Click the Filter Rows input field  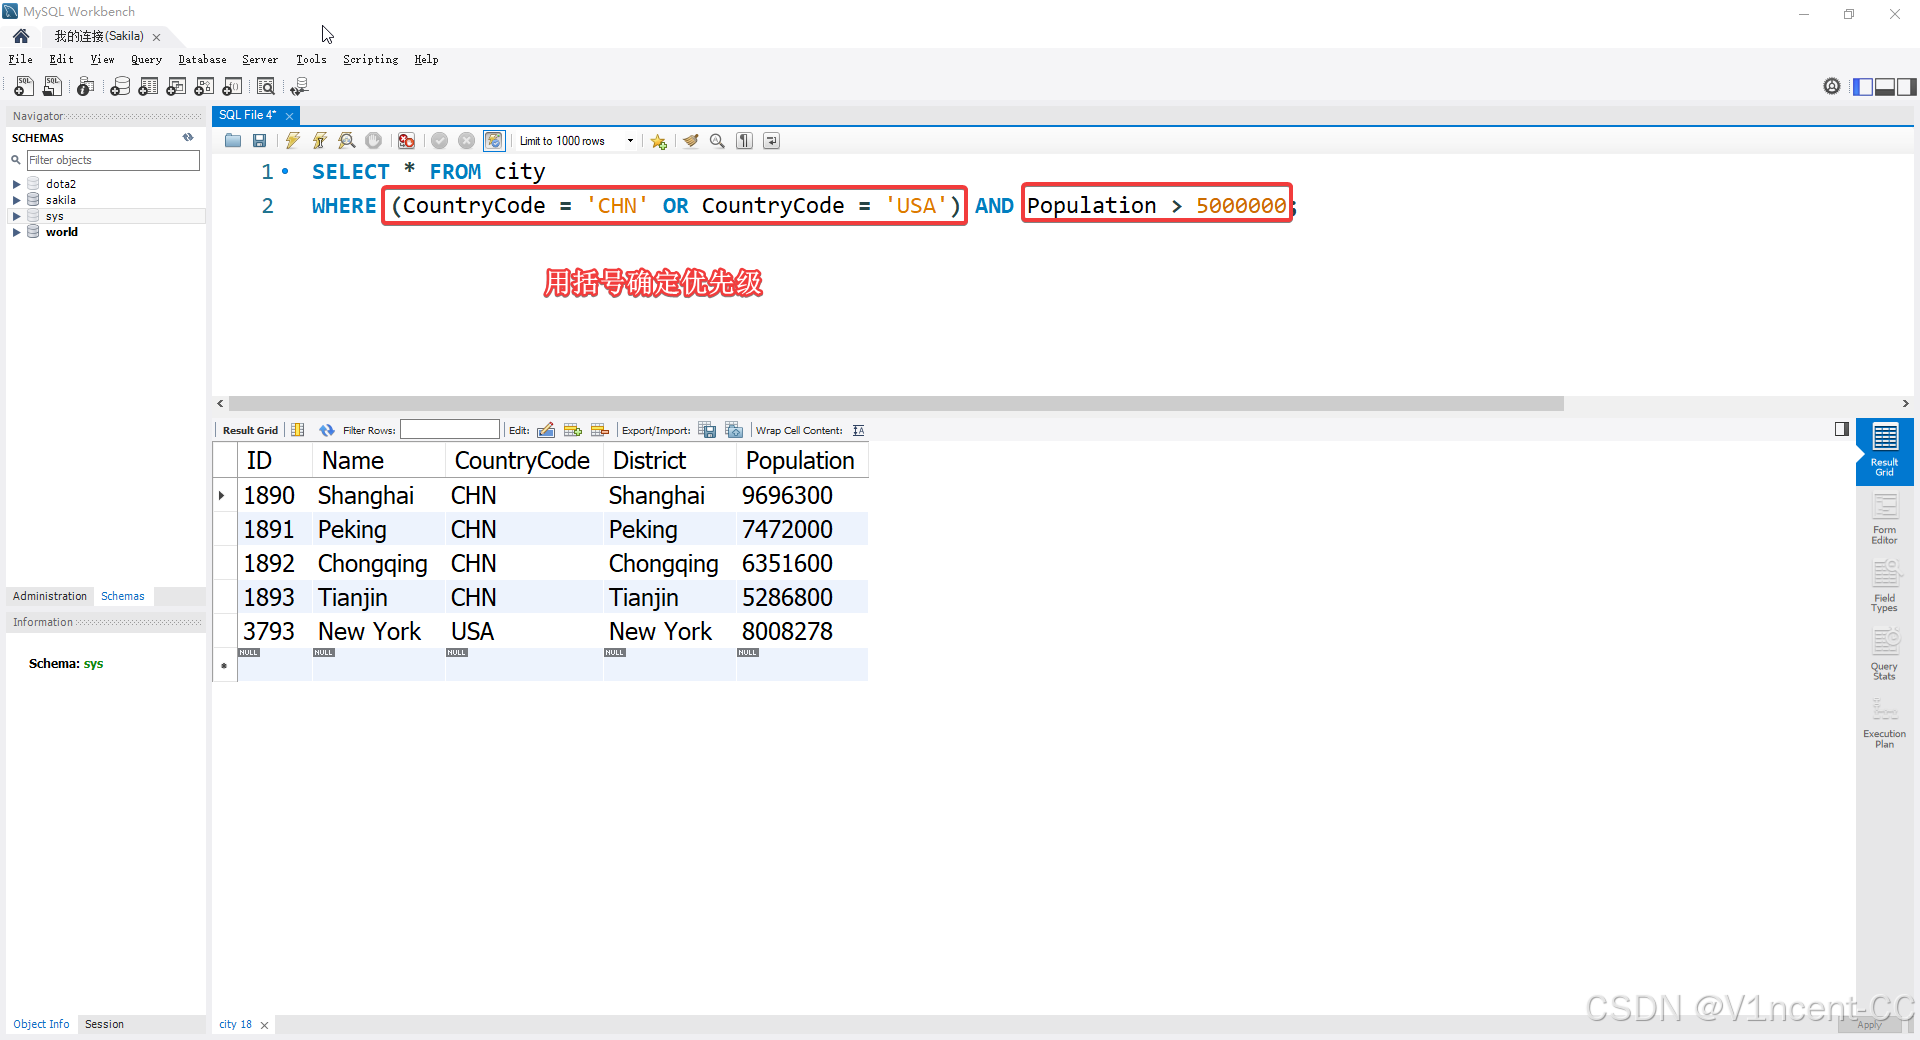tap(450, 430)
